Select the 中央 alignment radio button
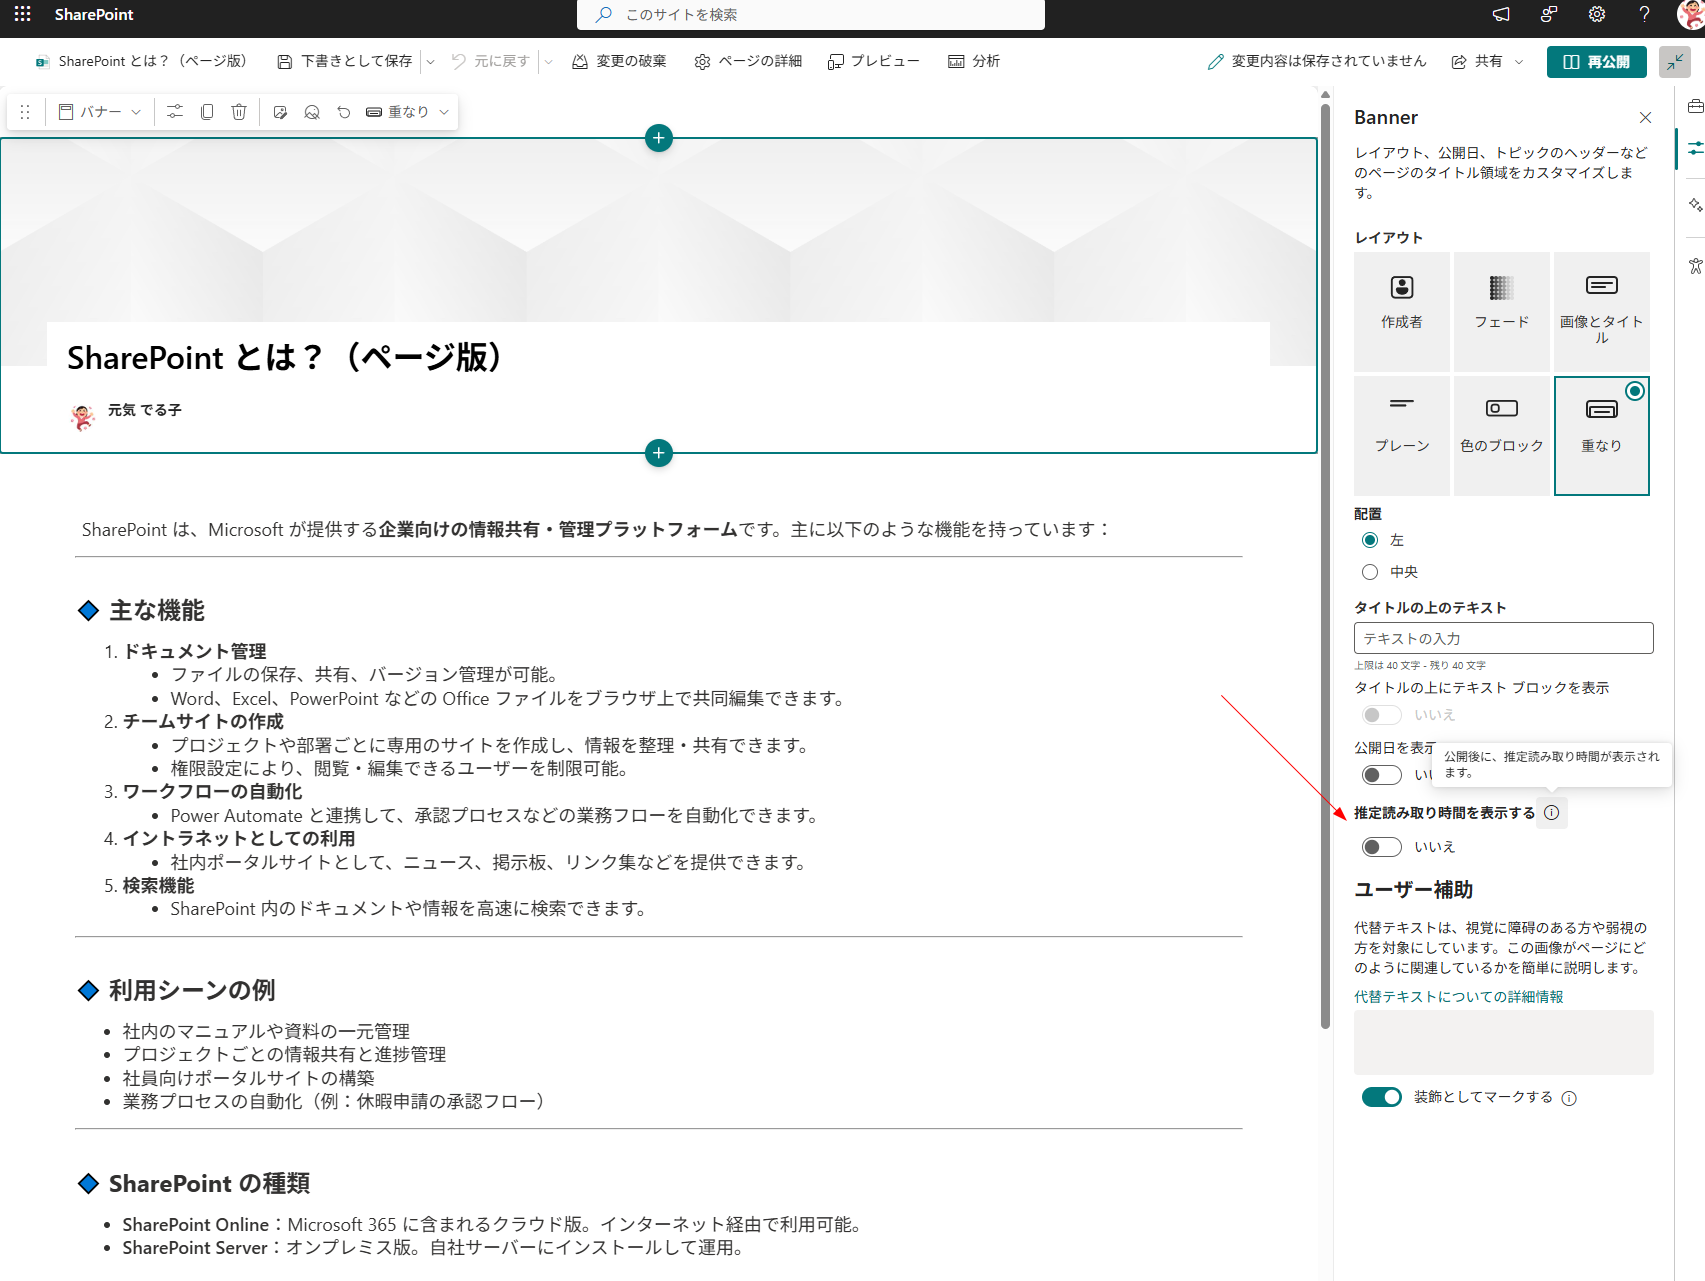1705x1281 pixels. pyautogui.click(x=1370, y=572)
